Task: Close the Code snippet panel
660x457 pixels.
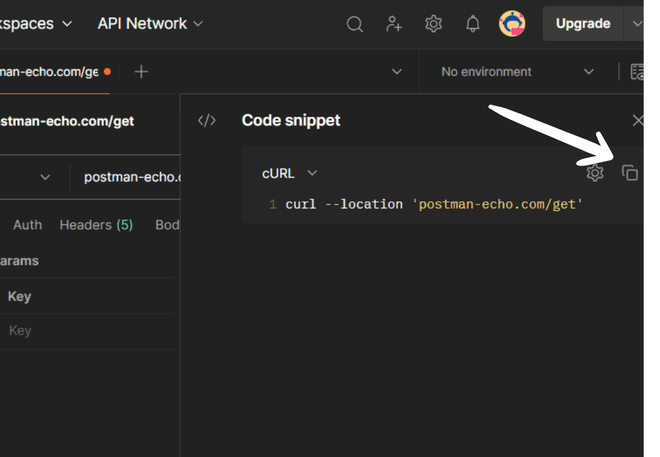Action: click(637, 121)
